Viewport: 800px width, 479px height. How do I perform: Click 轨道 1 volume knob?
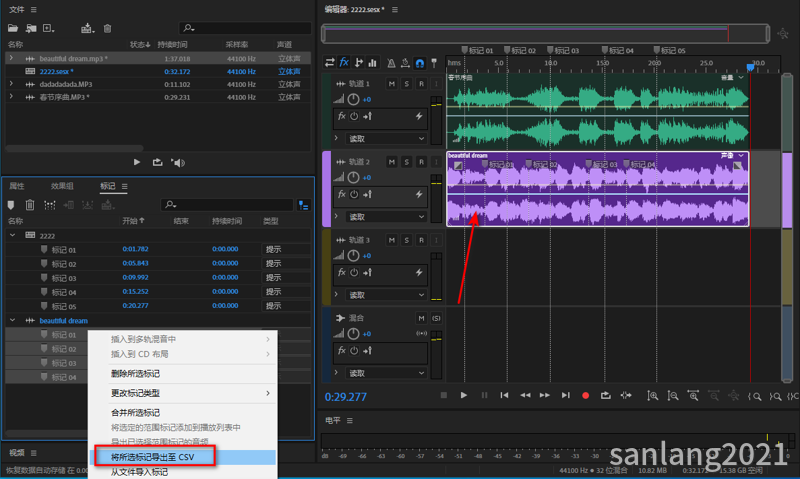pyautogui.click(x=353, y=99)
